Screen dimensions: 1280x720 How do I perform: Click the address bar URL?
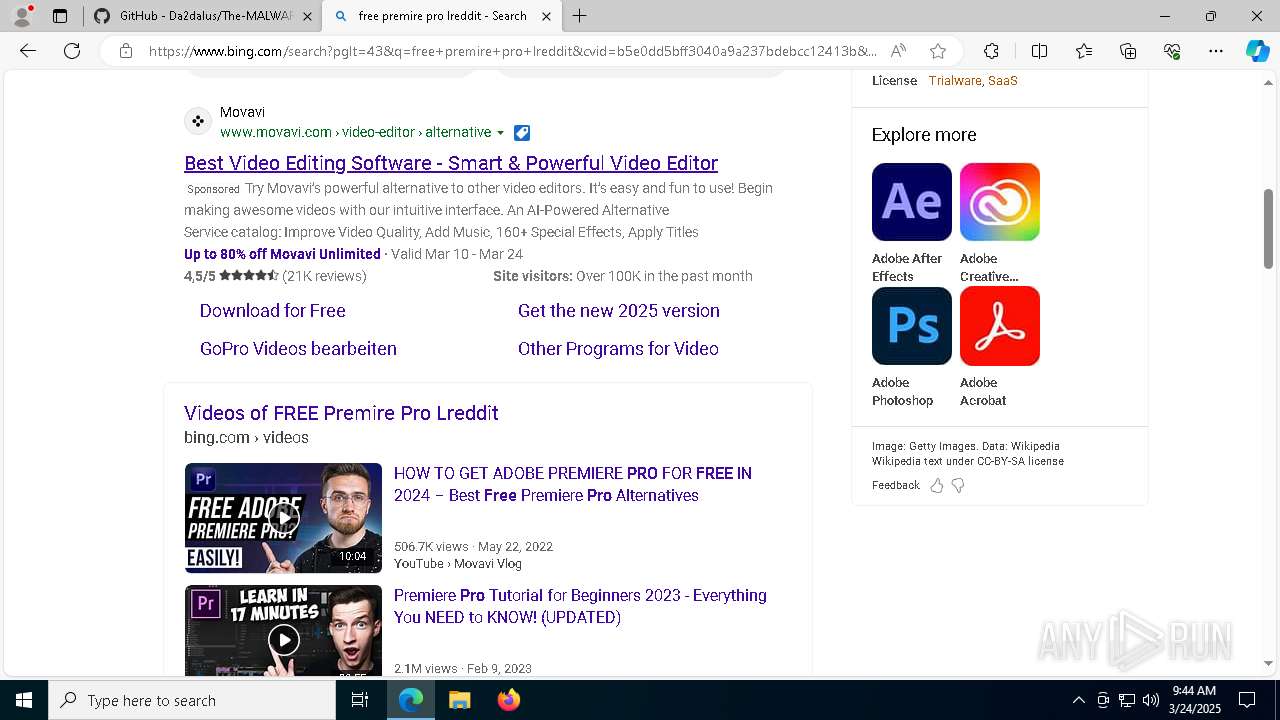pos(512,51)
